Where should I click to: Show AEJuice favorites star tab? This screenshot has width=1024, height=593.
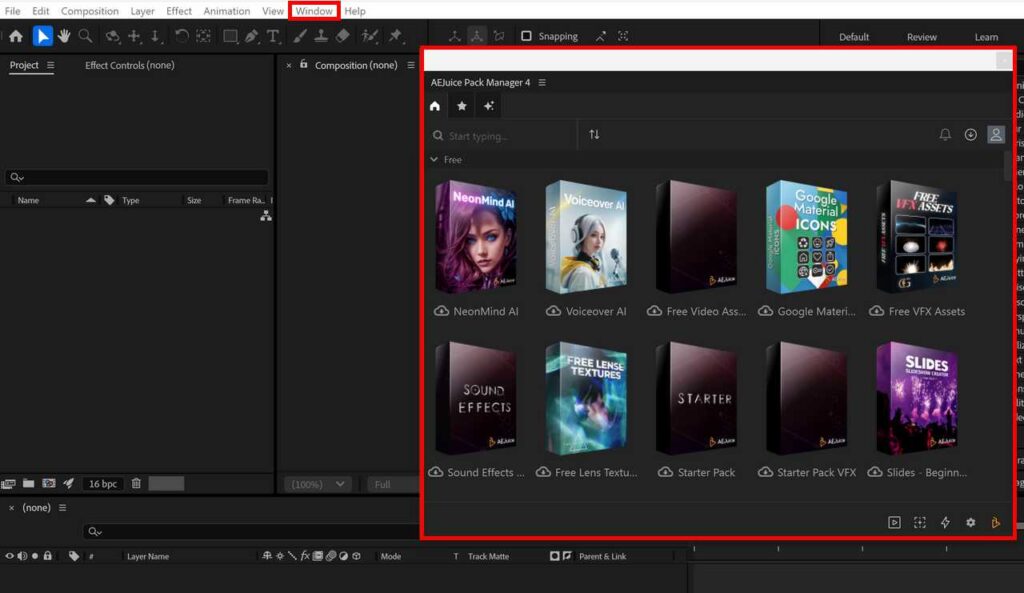point(462,106)
